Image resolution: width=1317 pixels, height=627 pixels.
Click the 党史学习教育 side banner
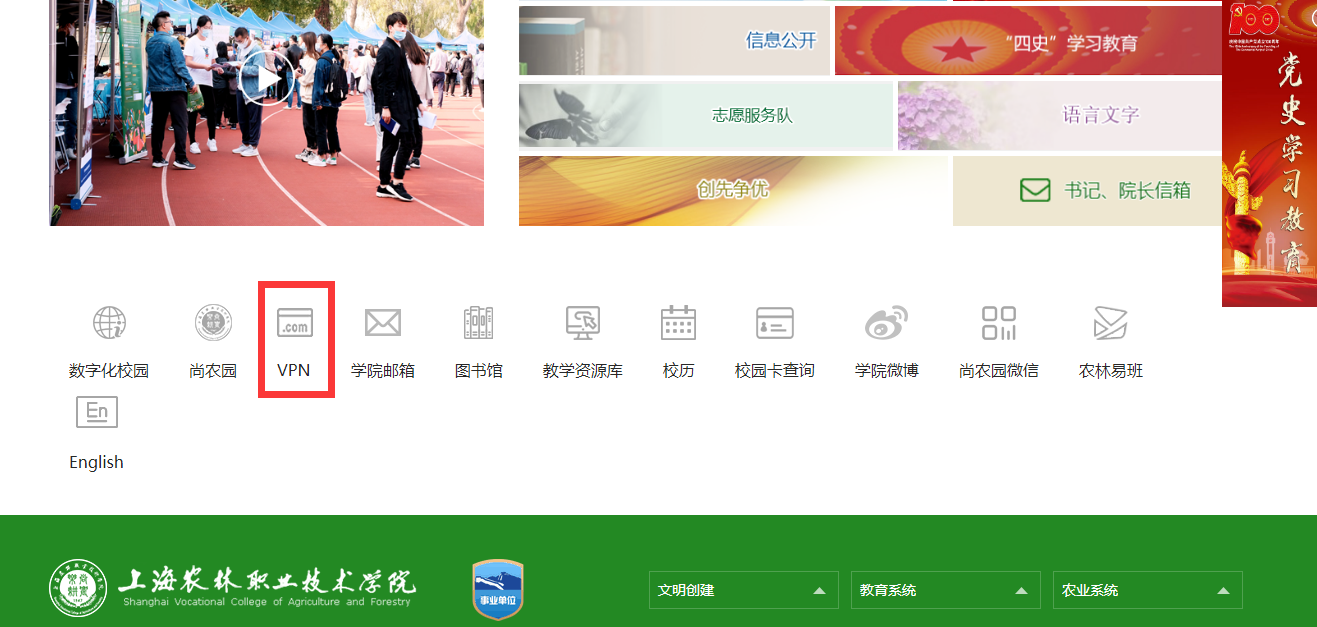[x=1269, y=153]
